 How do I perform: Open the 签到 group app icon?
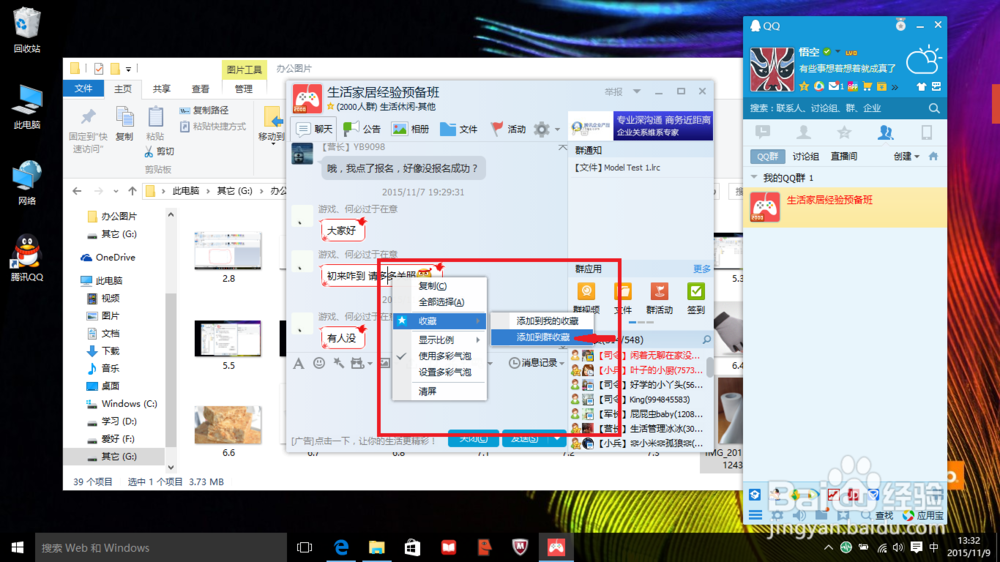[696, 298]
